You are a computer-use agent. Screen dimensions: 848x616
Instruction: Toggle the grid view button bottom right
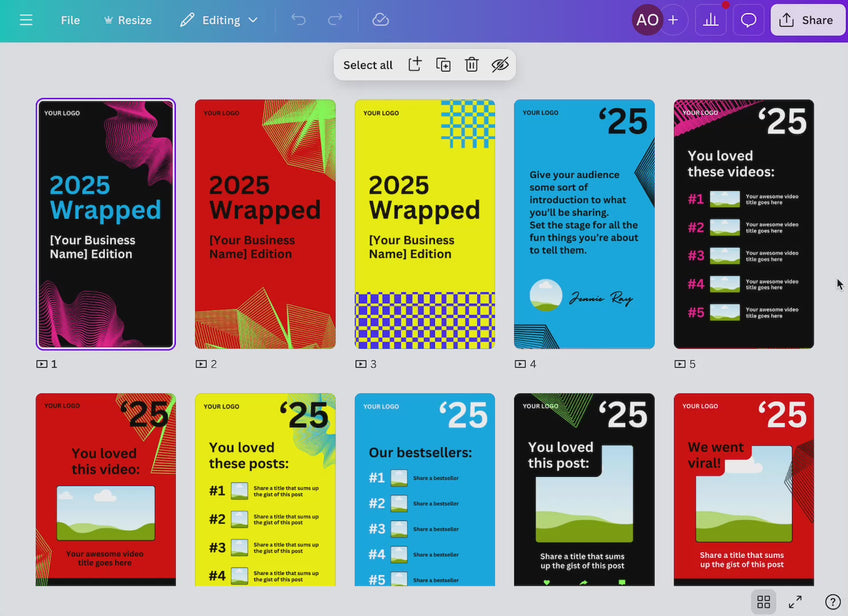tap(763, 601)
